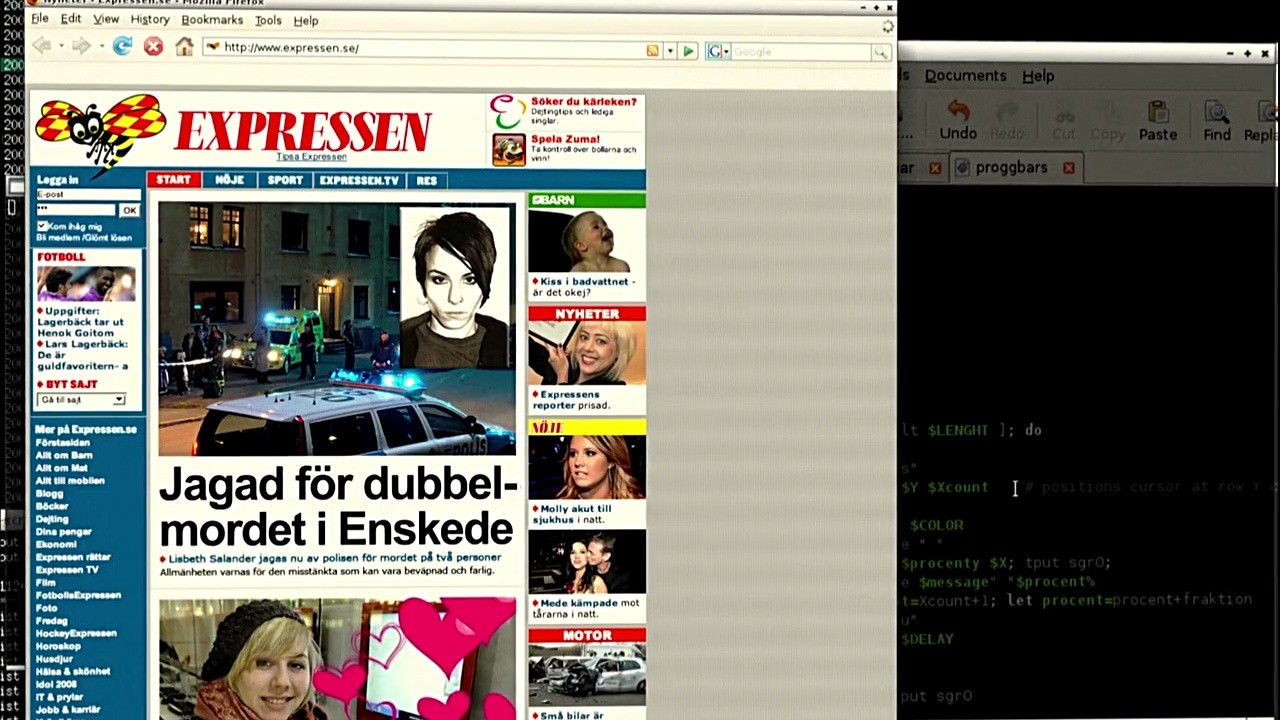Click the OK login button
The height and width of the screenshot is (720, 1280).
click(129, 210)
